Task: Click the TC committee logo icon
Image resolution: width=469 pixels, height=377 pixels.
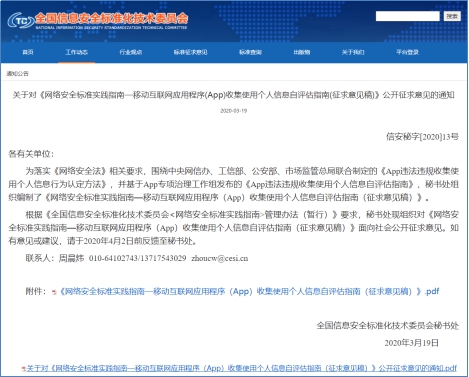Action: (20, 20)
